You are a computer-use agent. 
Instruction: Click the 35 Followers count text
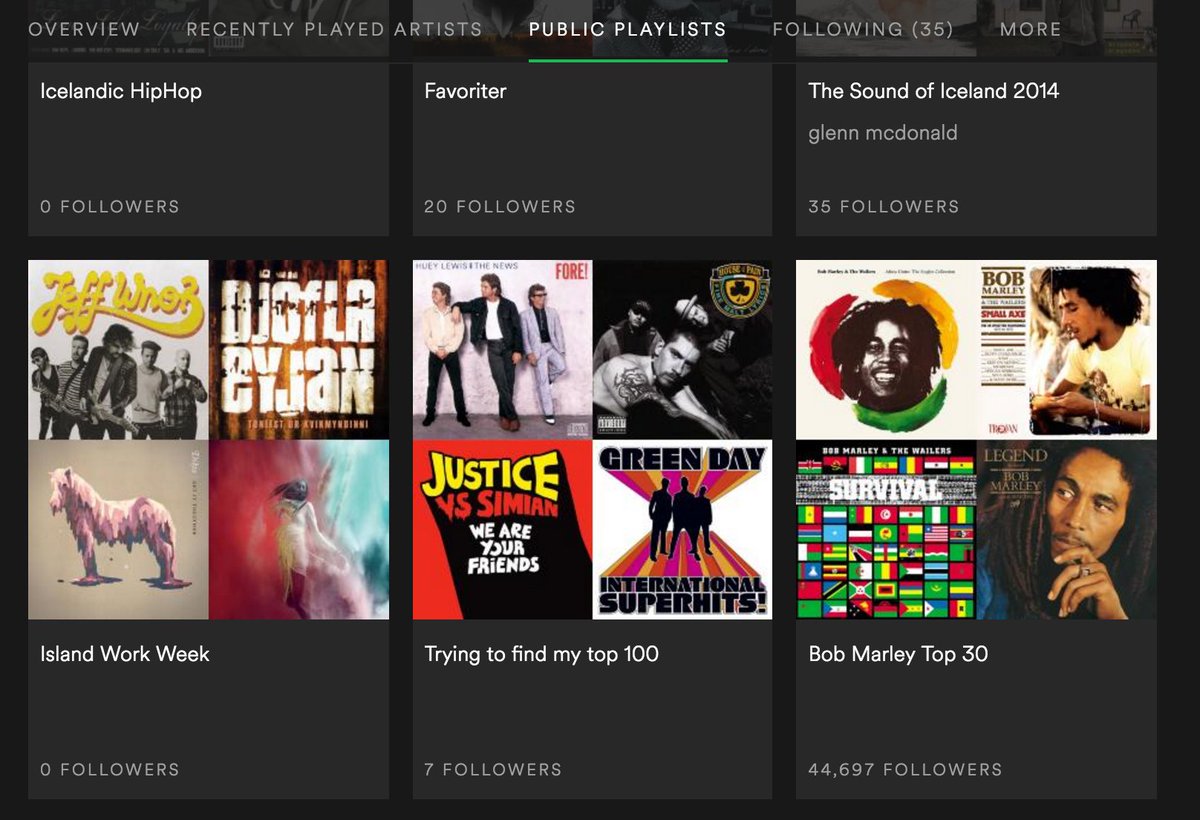884,207
